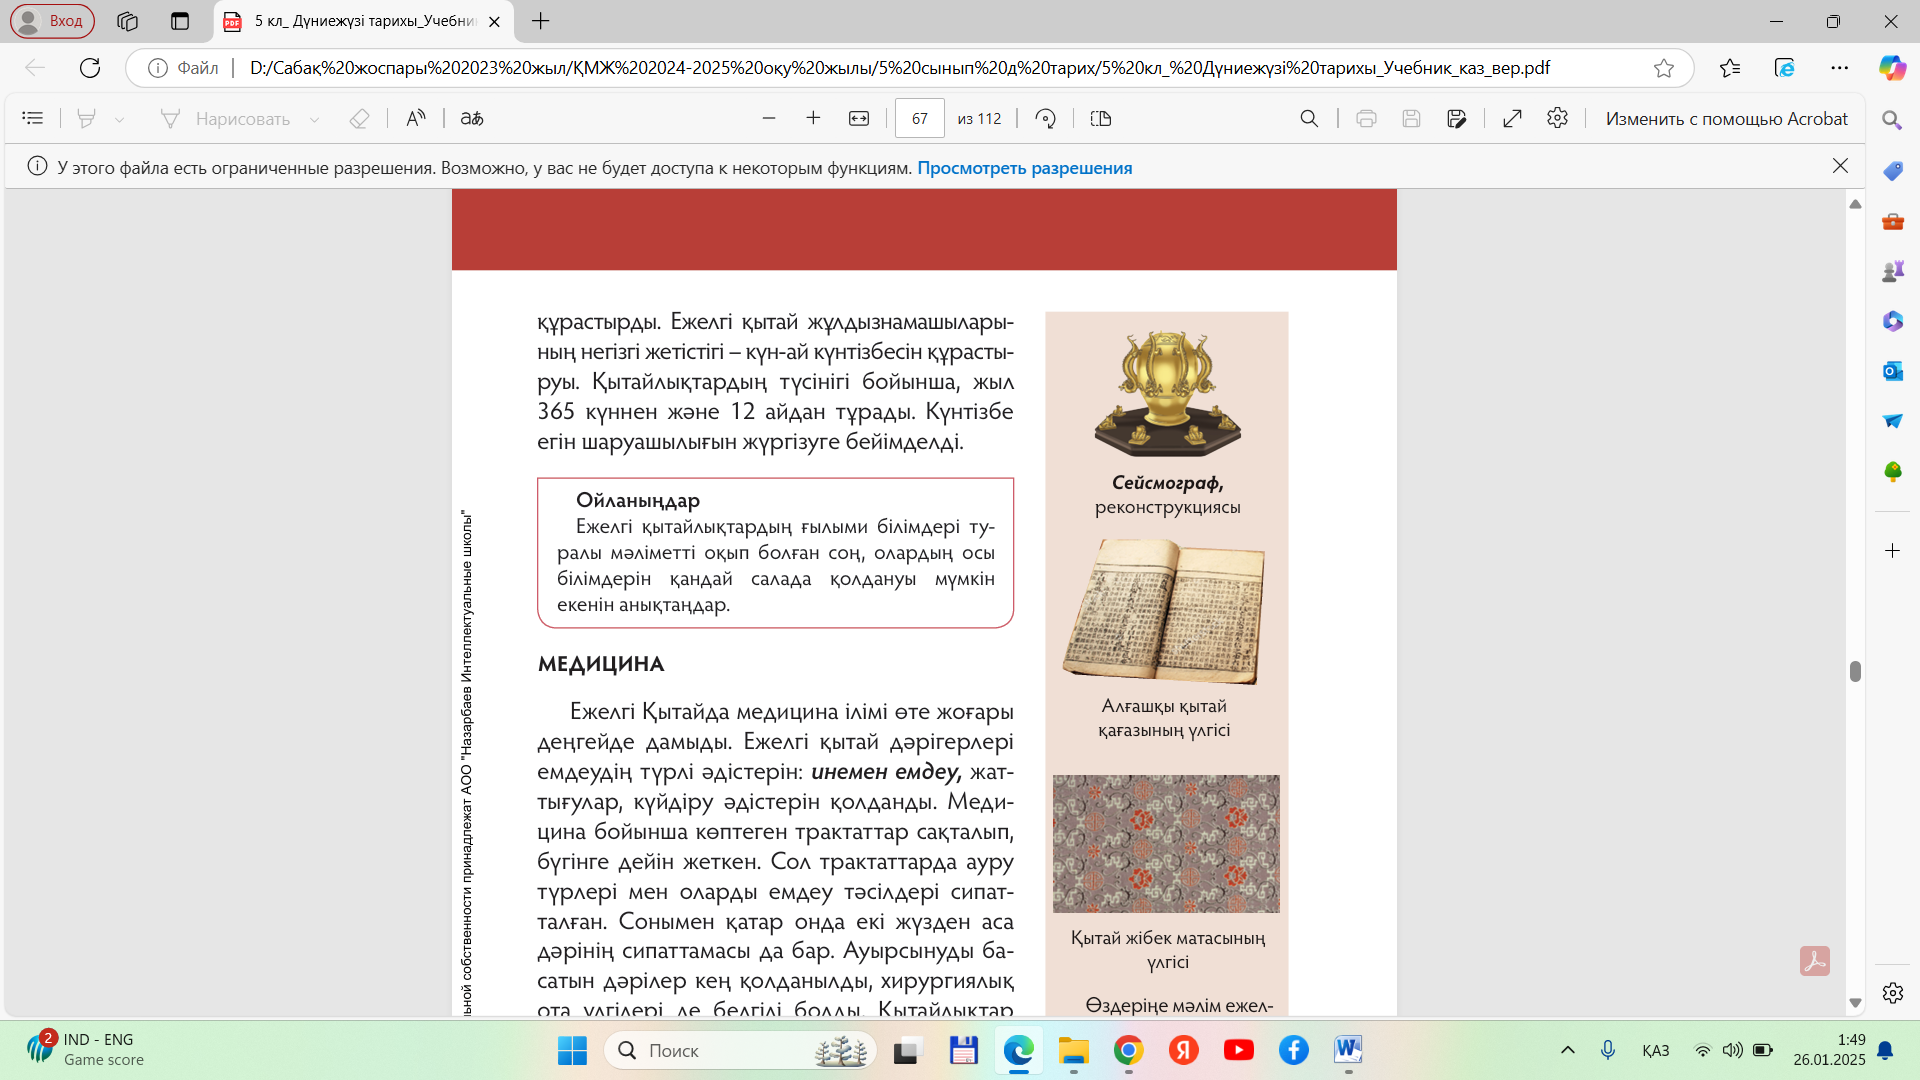Show hidden system tray icons
The image size is (1920, 1080).
click(1568, 1050)
